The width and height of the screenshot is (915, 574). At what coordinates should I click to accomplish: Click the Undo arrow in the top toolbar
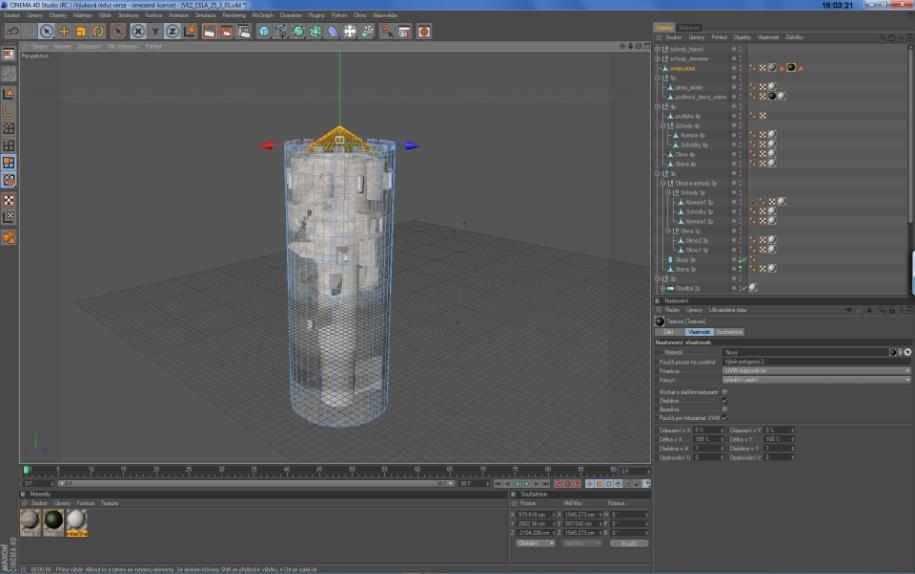click(x=12, y=32)
